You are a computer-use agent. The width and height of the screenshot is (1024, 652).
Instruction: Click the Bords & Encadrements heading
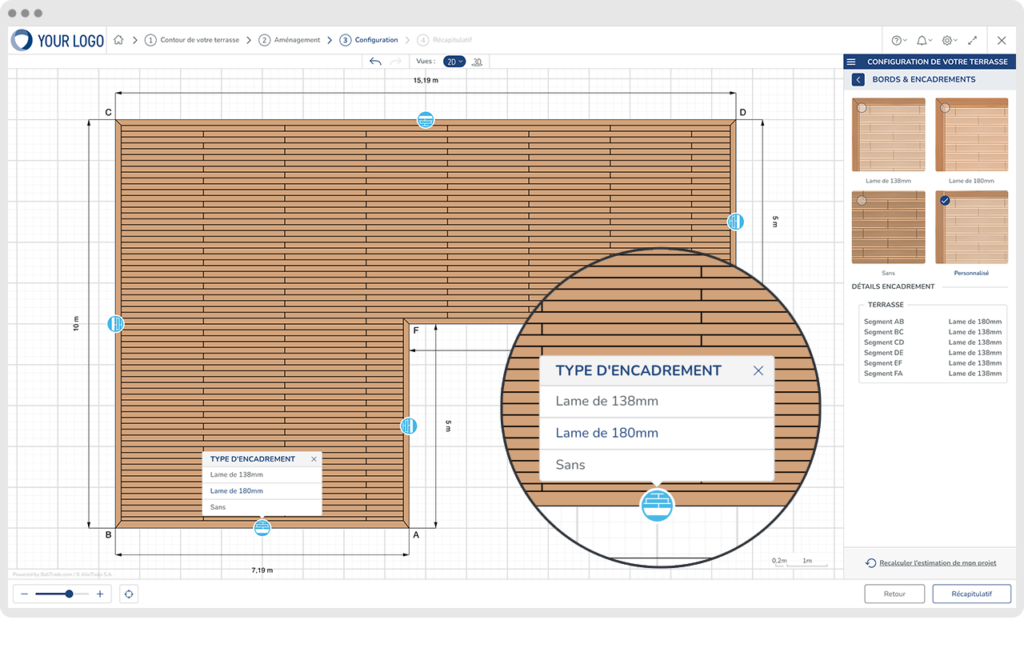(x=923, y=80)
